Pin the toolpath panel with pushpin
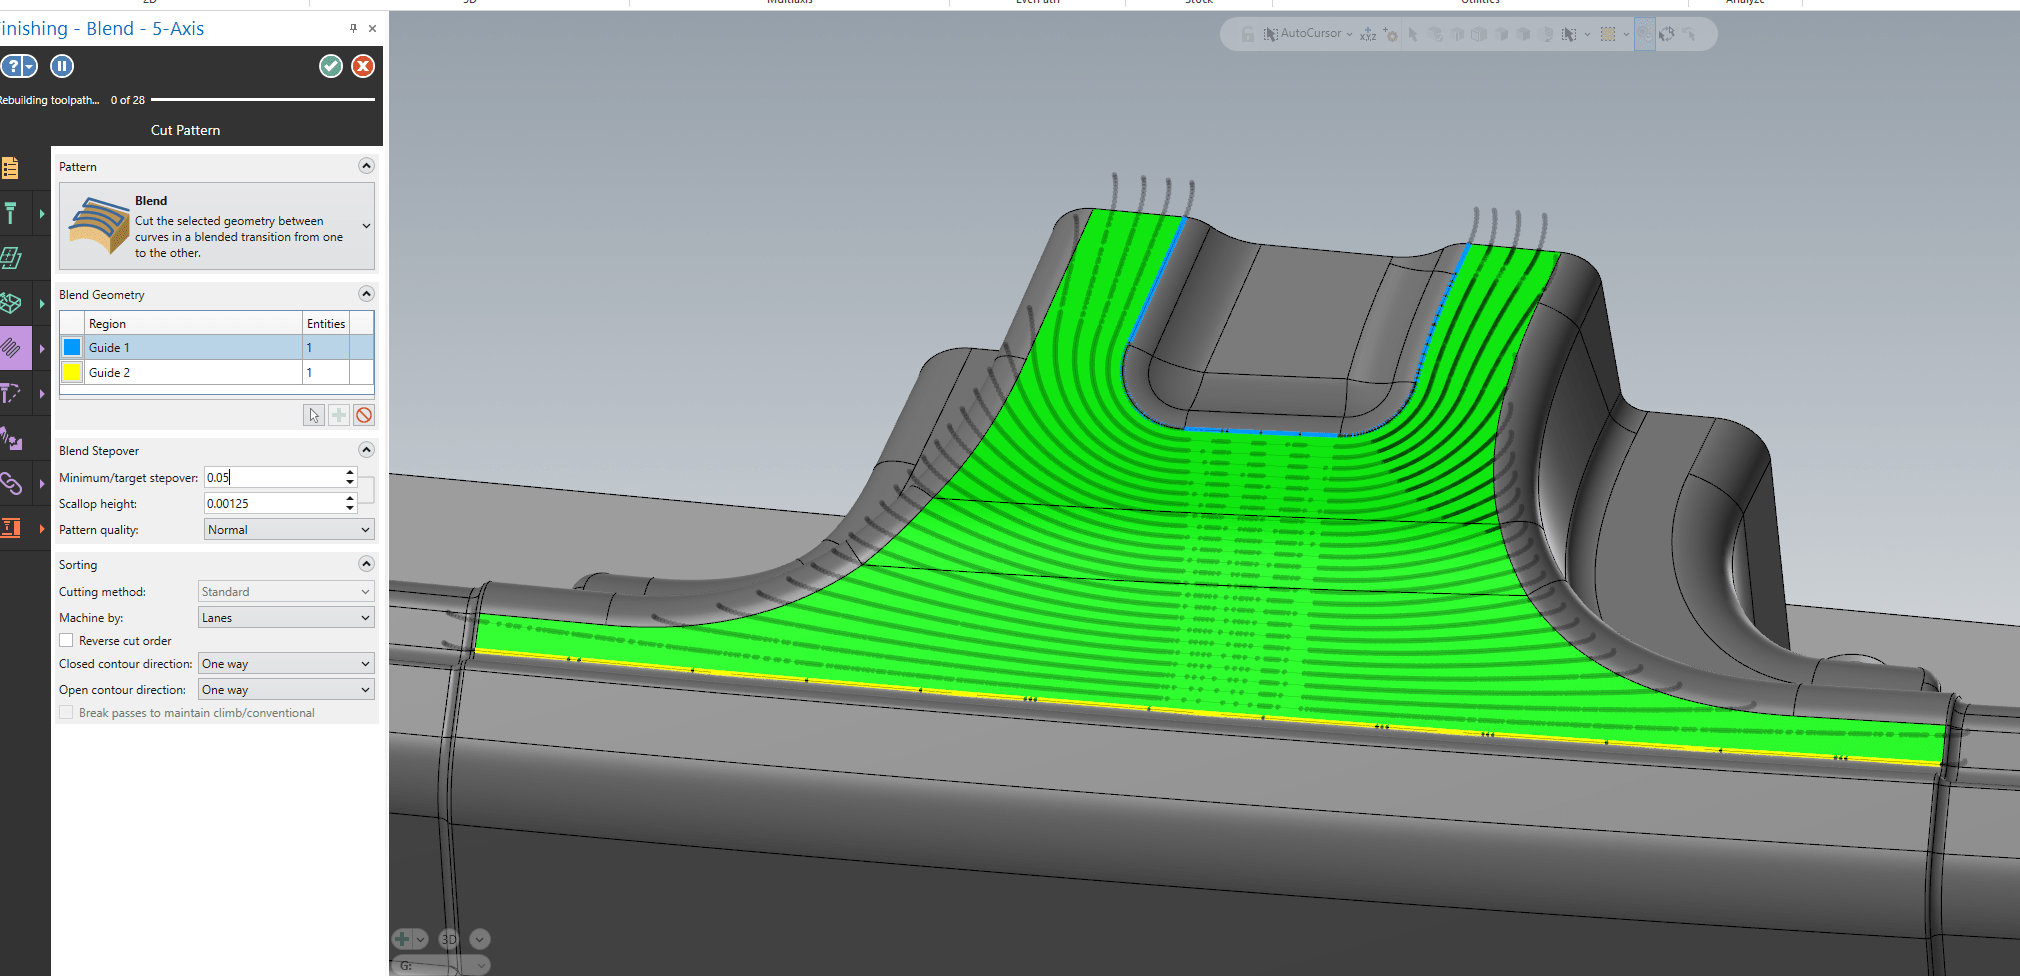This screenshot has height=976, width=2020. pos(353,28)
